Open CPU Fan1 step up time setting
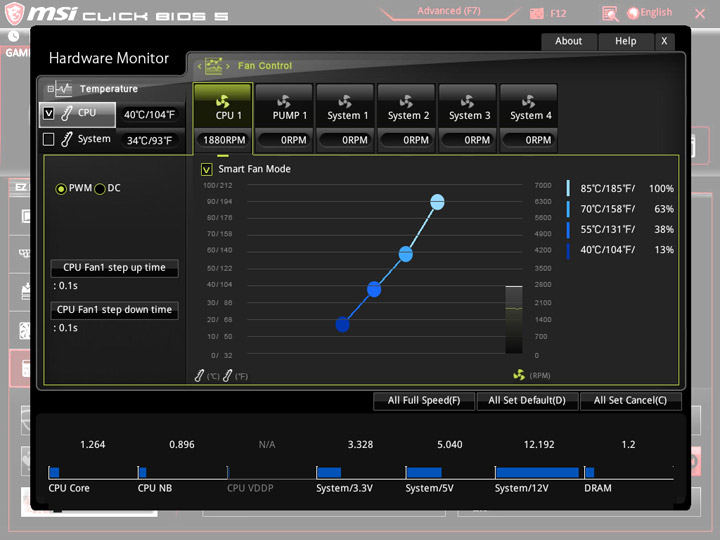Image resolution: width=720 pixels, height=540 pixels. click(114, 268)
